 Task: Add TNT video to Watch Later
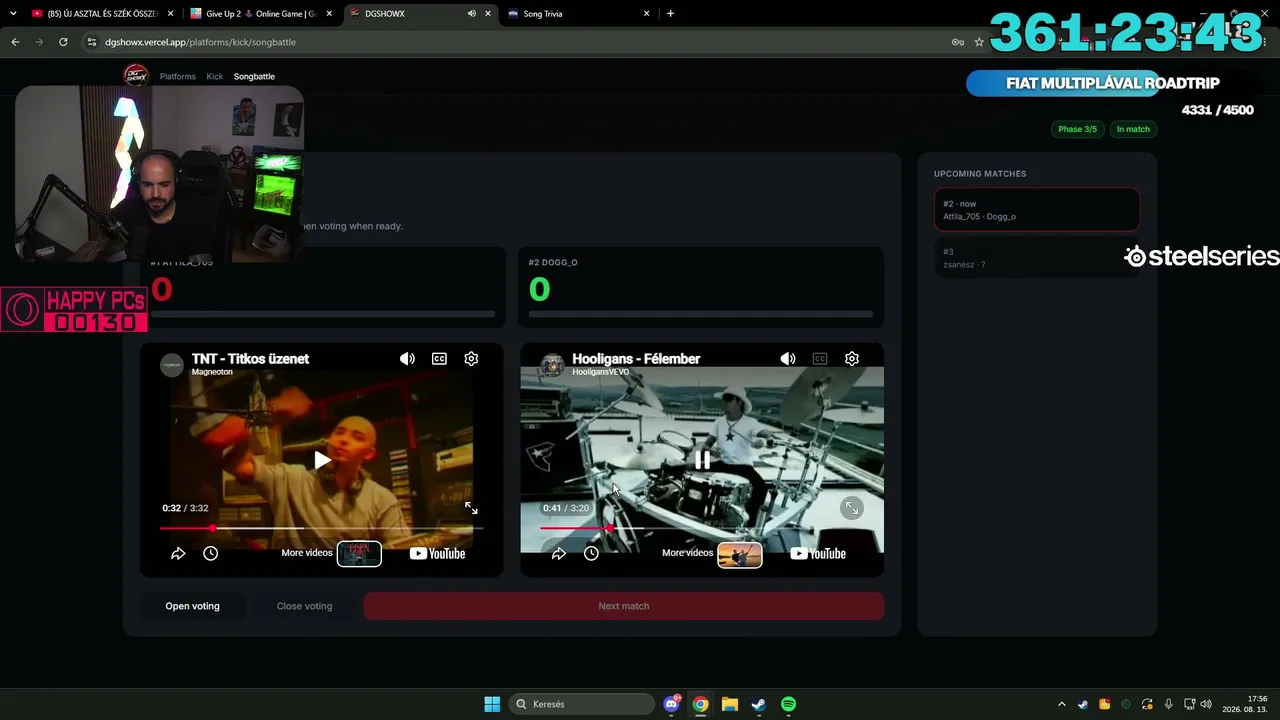coord(210,553)
